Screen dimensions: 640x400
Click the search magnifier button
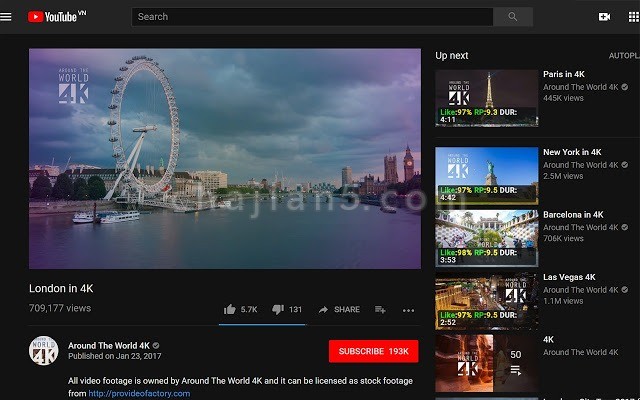pyautogui.click(x=513, y=17)
